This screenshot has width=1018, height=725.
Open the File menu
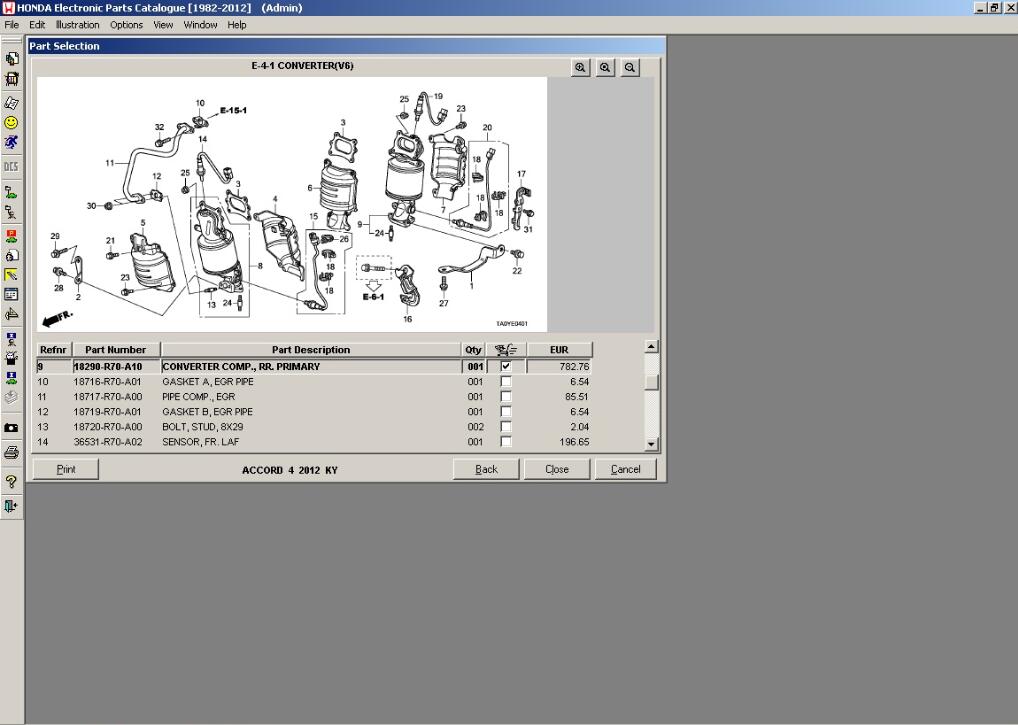[11, 25]
